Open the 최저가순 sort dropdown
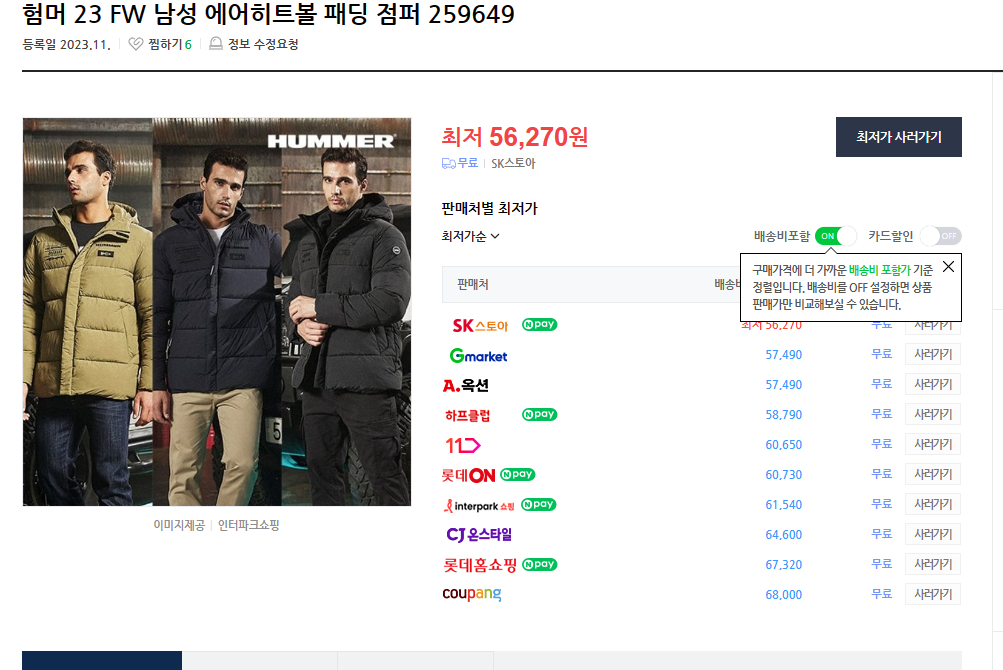The height and width of the screenshot is (670, 1003). tap(470, 236)
